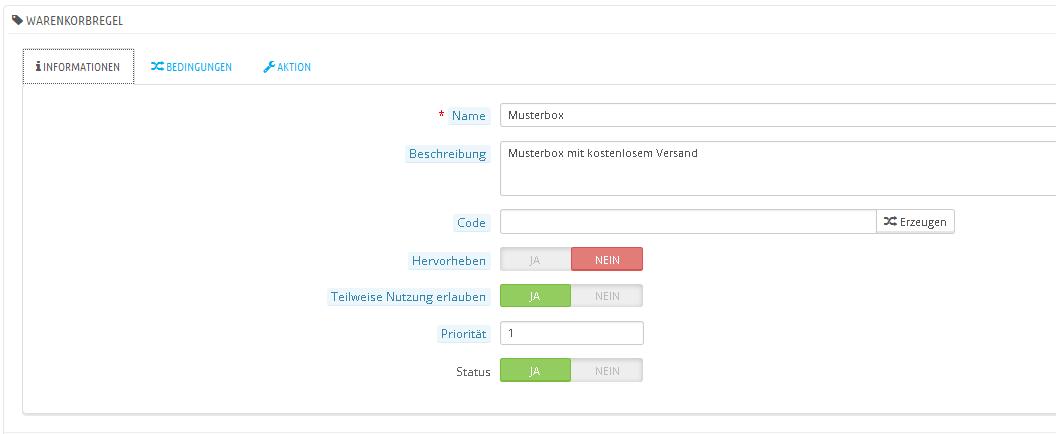
Task: Open the Bedingungen tab
Action: 191,67
